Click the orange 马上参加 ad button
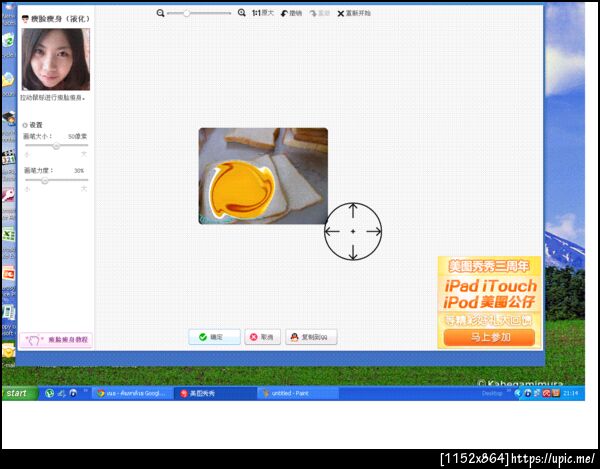The height and width of the screenshot is (469, 600). [489, 337]
